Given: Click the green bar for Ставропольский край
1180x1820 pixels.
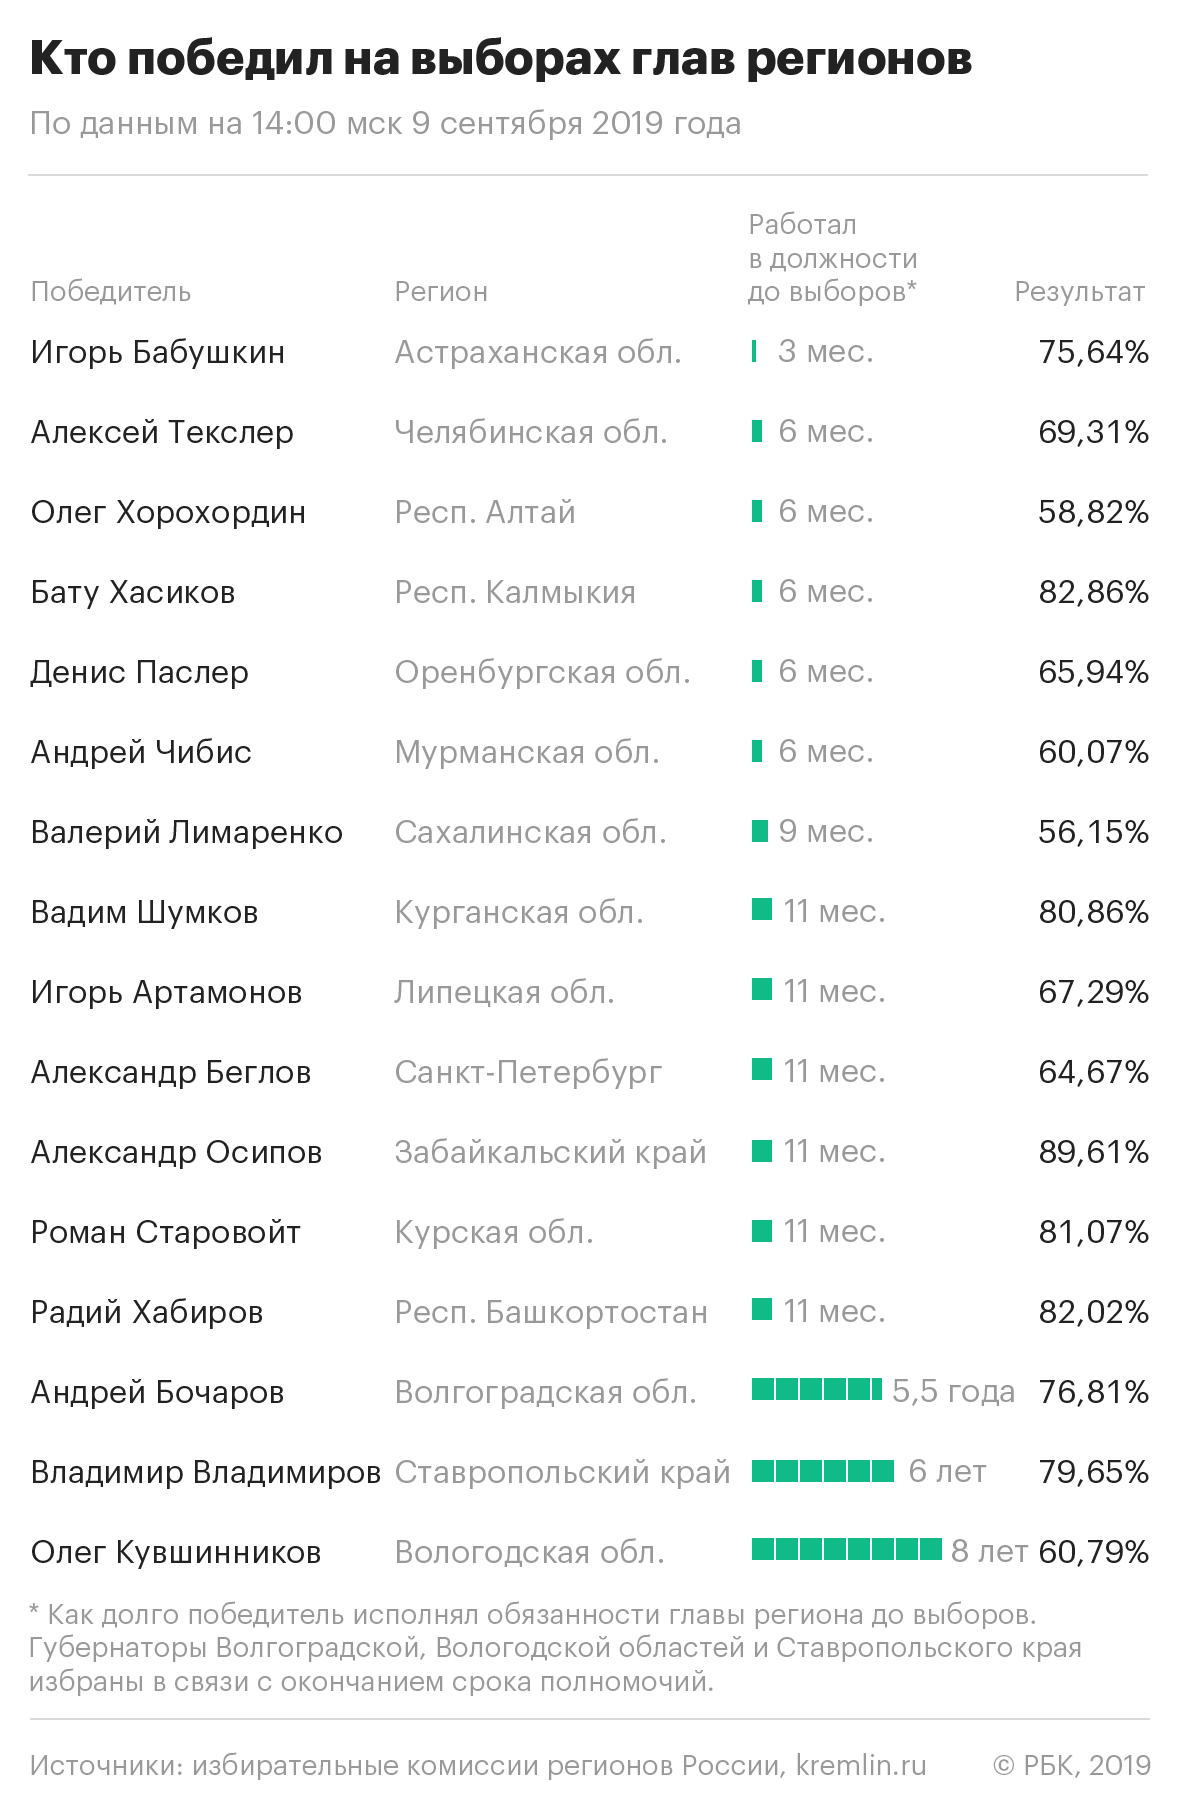Looking at the screenshot, I should coord(822,1470).
